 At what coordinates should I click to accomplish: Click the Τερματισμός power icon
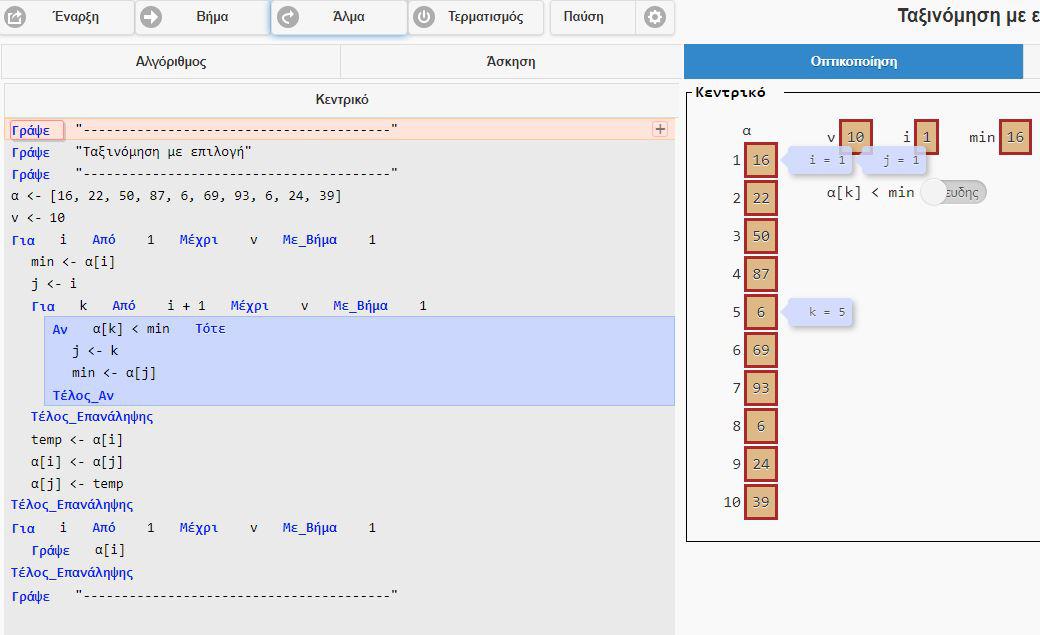point(424,17)
